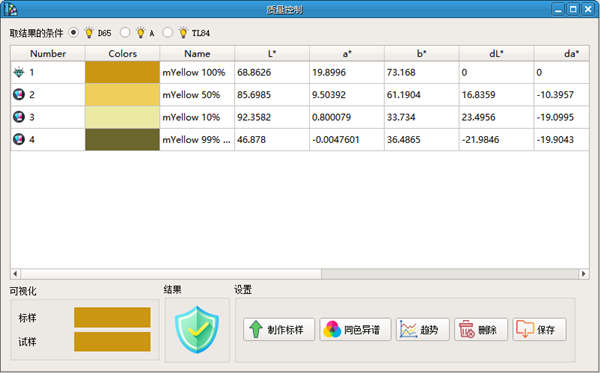The width and height of the screenshot is (600, 373).
Task: Select the TL84 light source radio button
Action: [x=168, y=33]
